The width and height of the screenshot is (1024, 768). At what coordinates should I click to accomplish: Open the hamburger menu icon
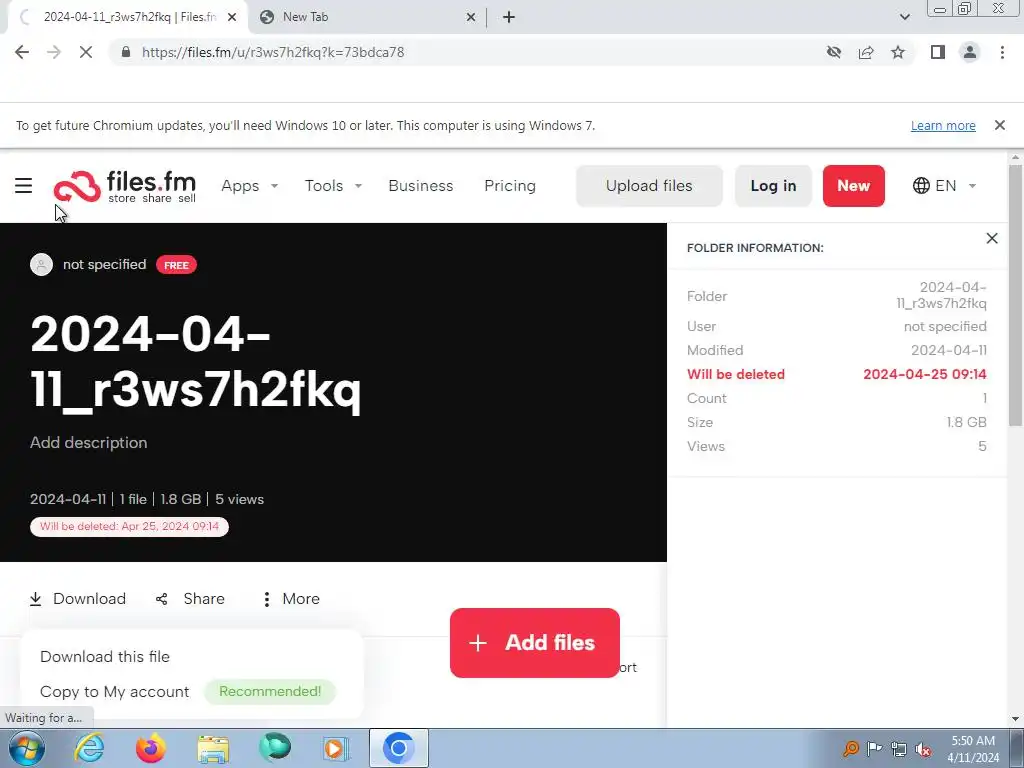coord(24,186)
